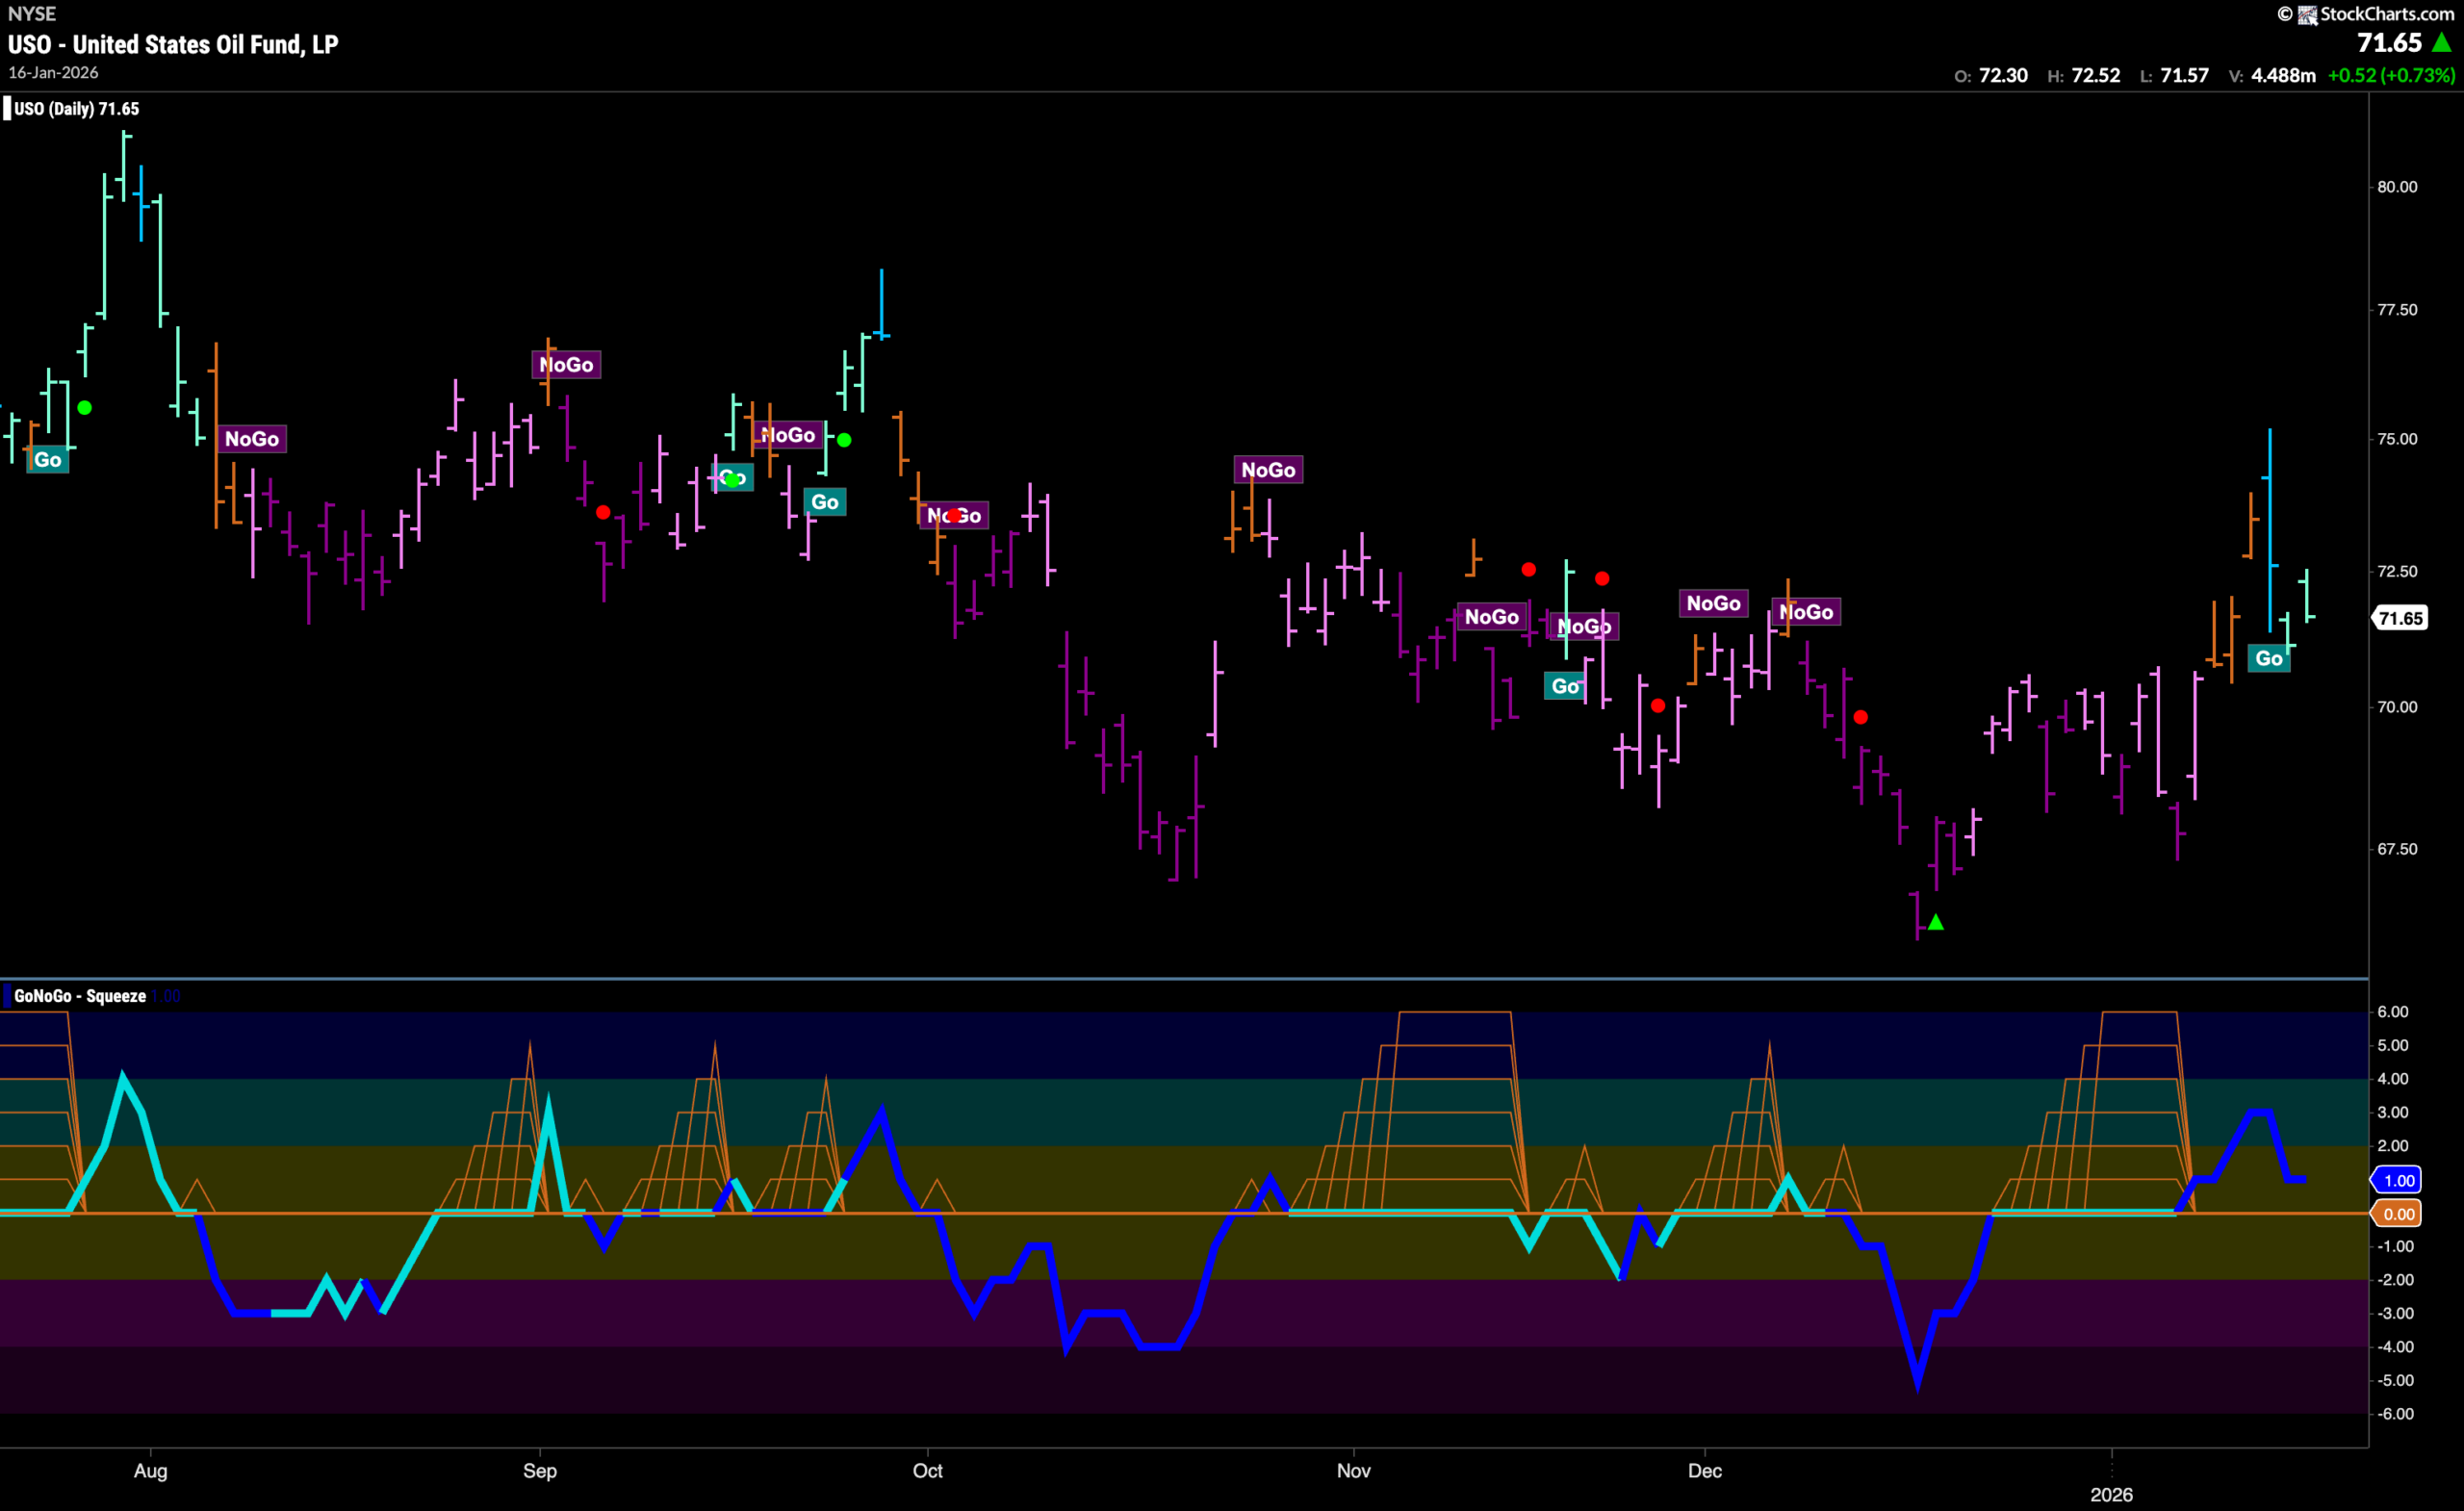Click the Sep label on time axis
Viewport: 2464px width, 1511px height.
coord(540,1471)
